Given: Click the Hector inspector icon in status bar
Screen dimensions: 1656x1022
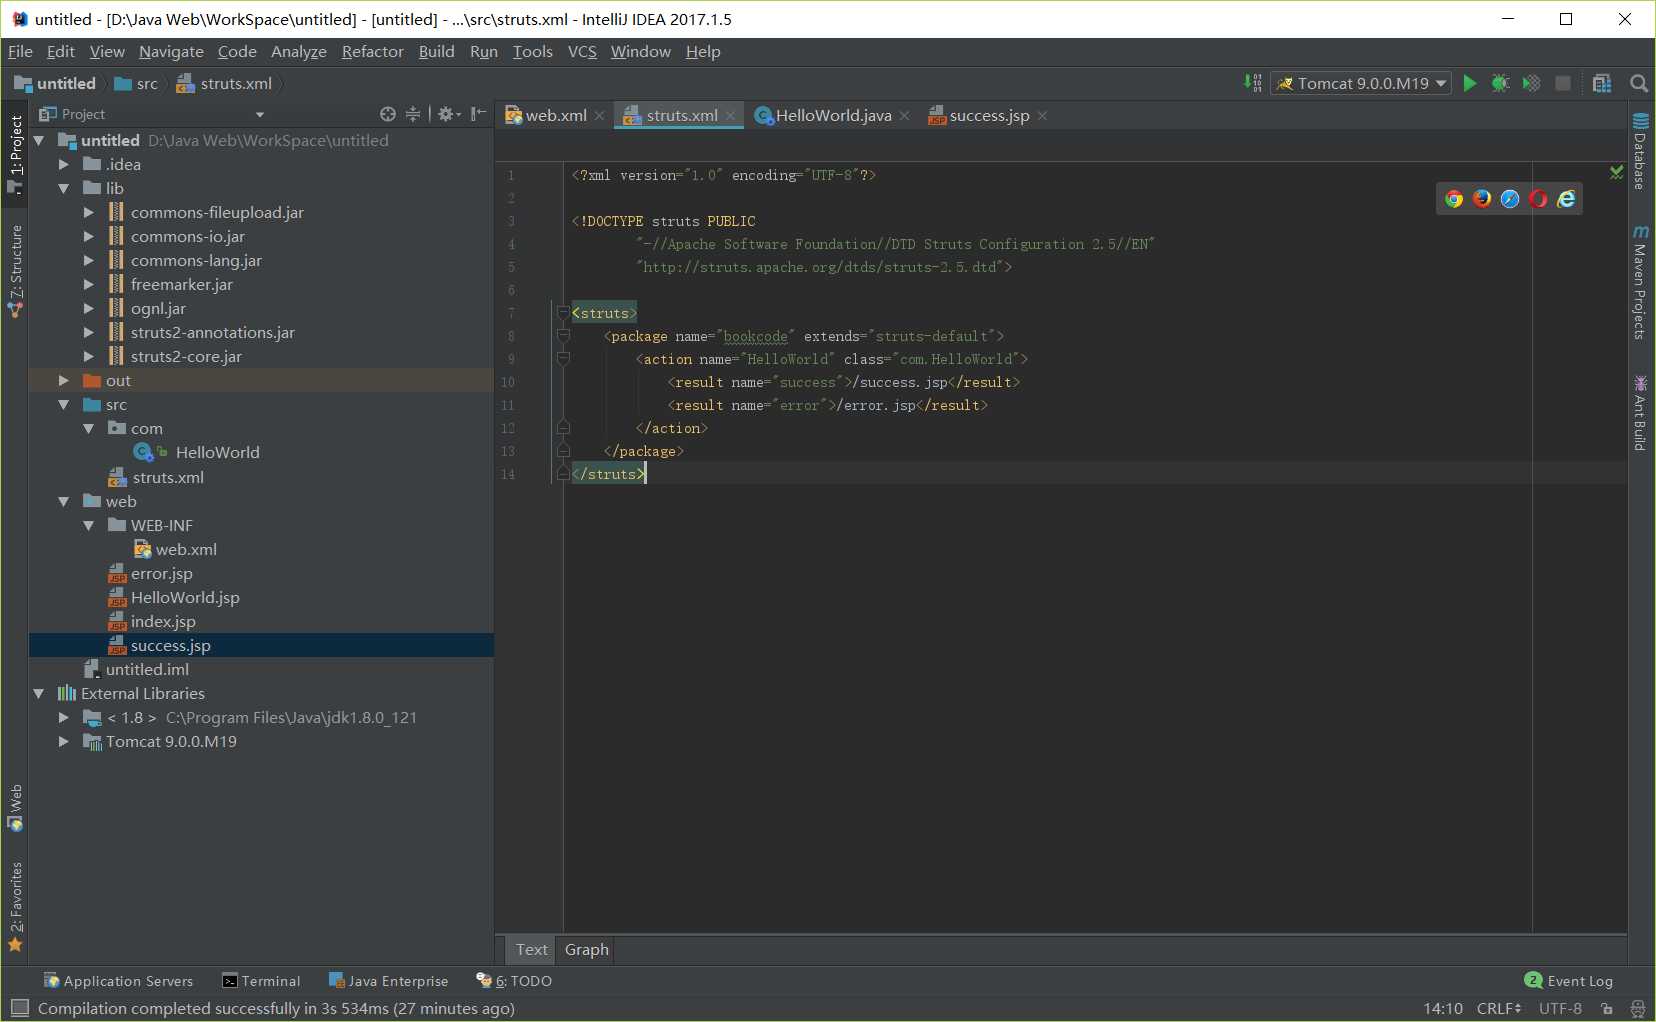Looking at the screenshot, I should pyautogui.click(x=1637, y=1009).
